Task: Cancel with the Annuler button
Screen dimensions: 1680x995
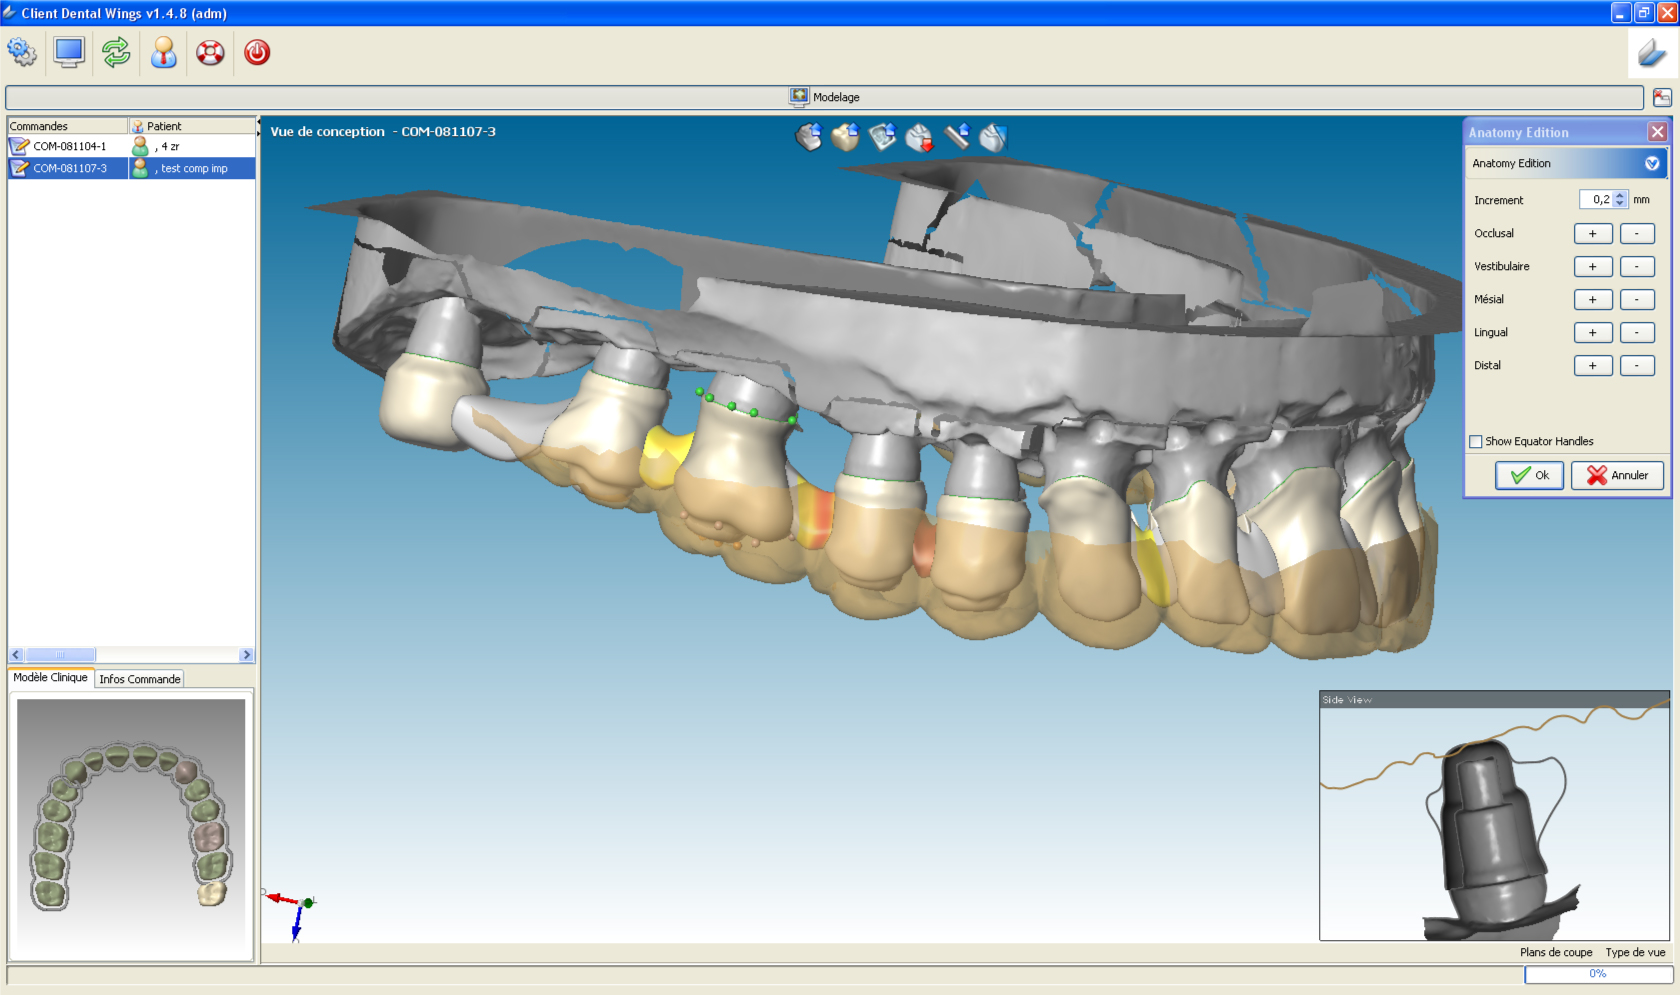Action: pos(1617,475)
